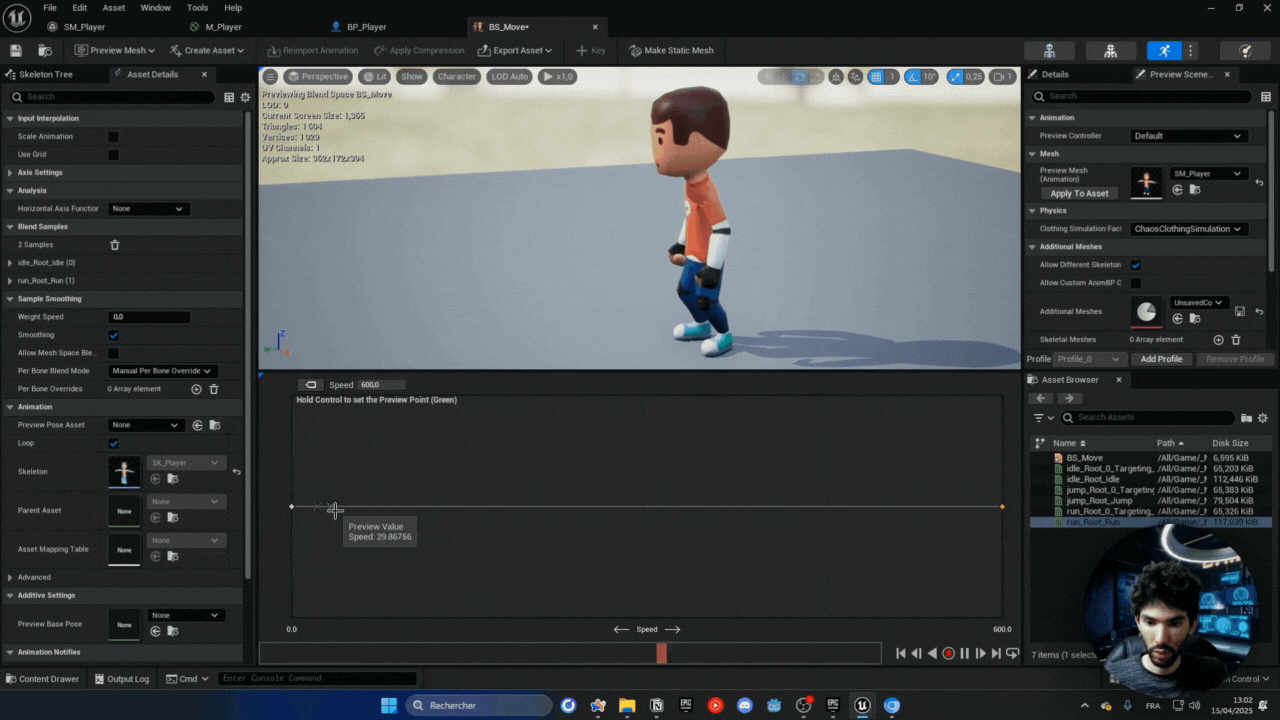Open Horizontal Axis Function dropdown
This screenshot has width=1280, height=720.
(x=148, y=209)
